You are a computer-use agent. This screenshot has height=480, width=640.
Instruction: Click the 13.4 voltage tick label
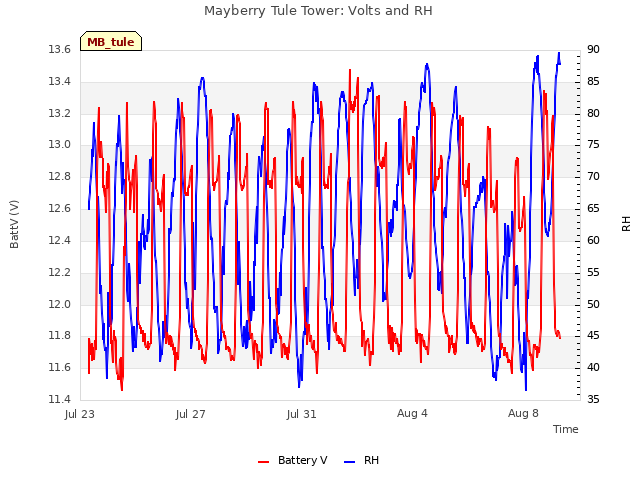pos(59,81)
